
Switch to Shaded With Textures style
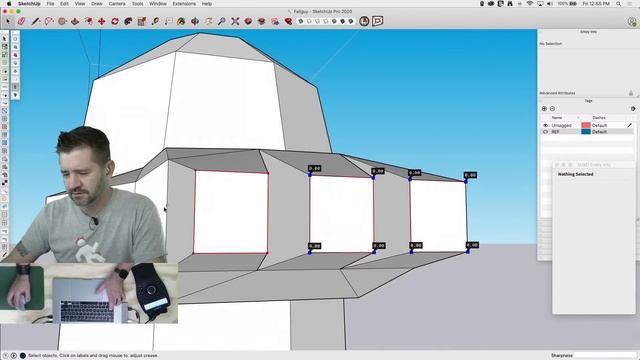pyautogui.click(x=342, y=21)
